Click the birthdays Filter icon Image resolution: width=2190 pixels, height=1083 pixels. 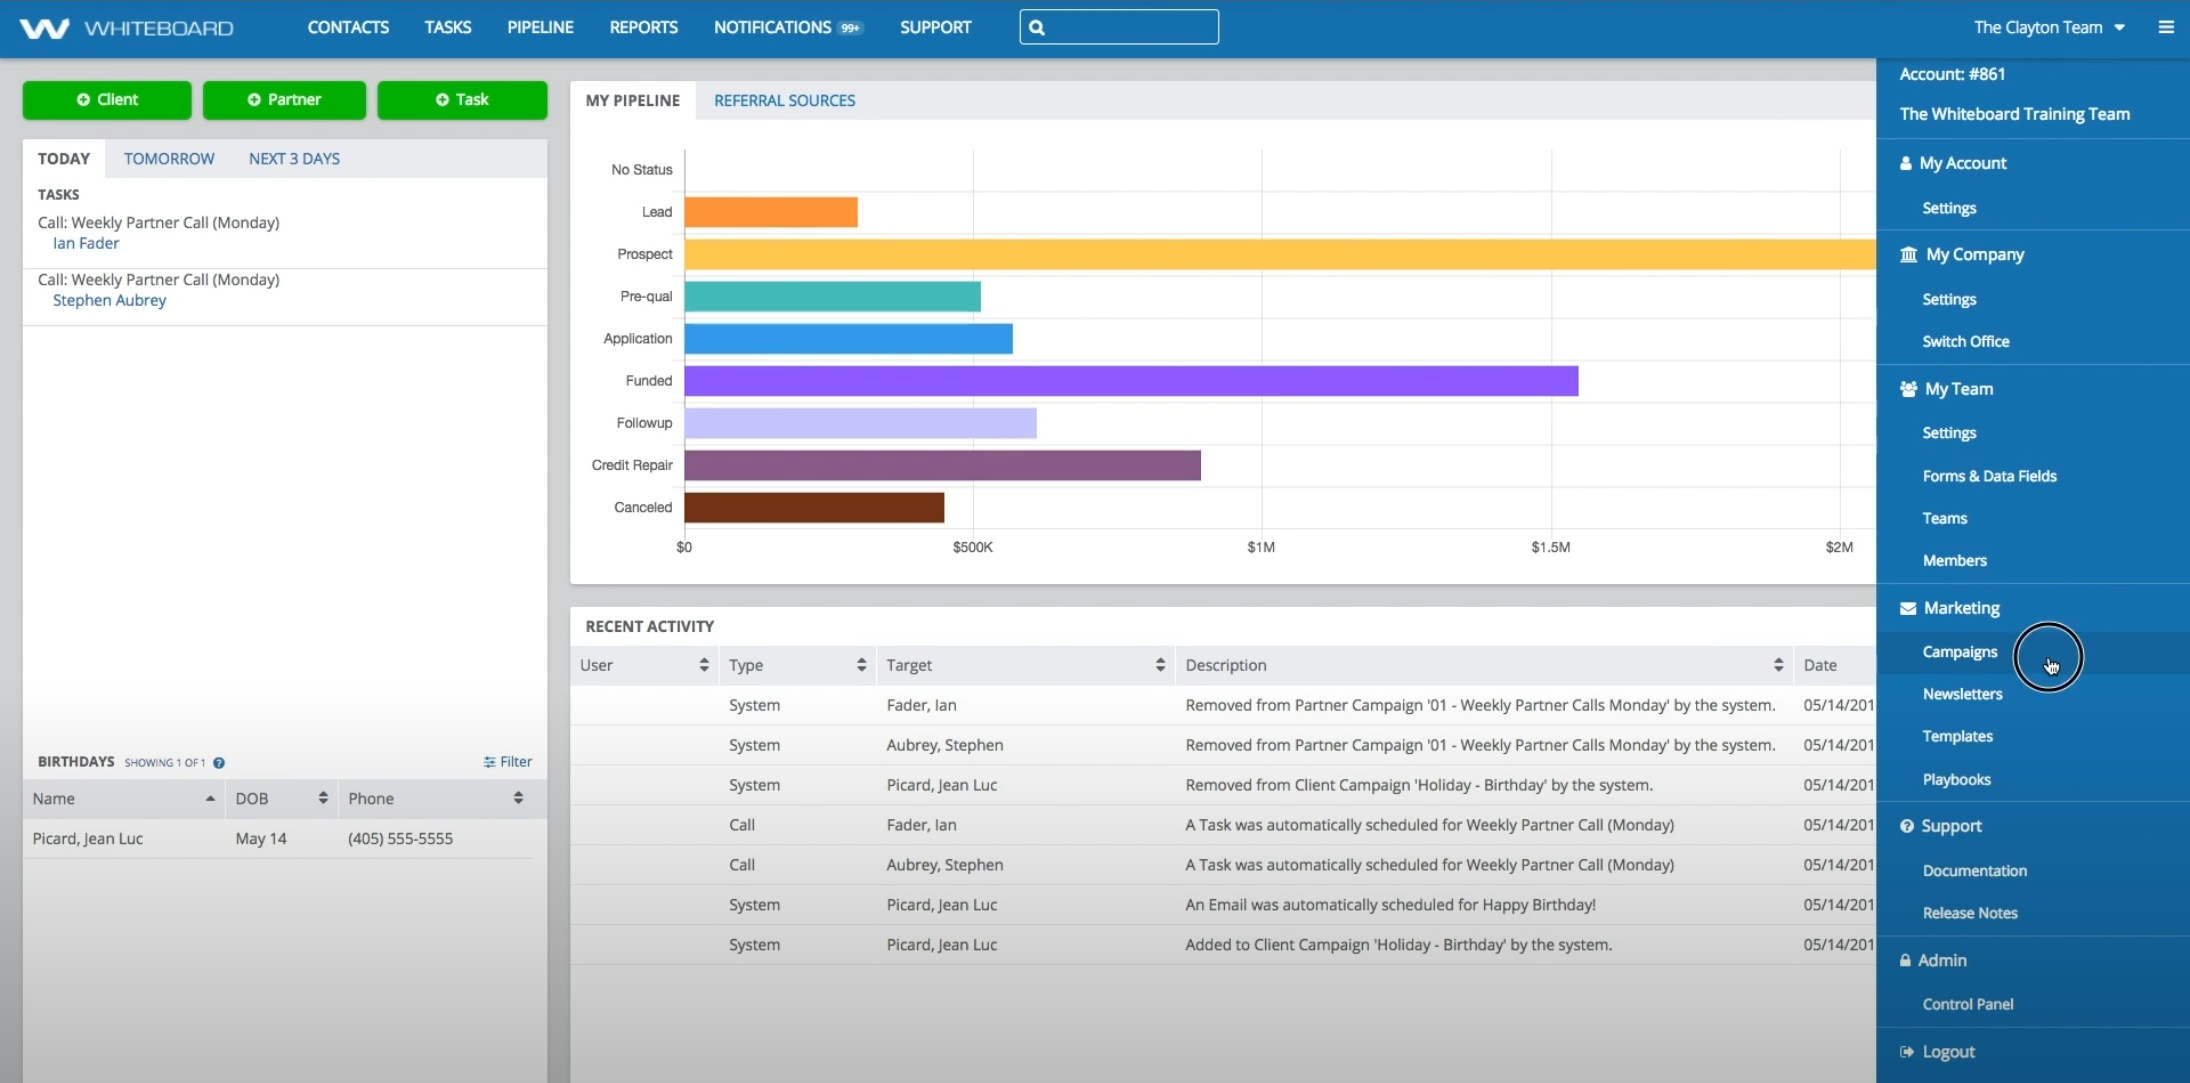coord(489,762)
